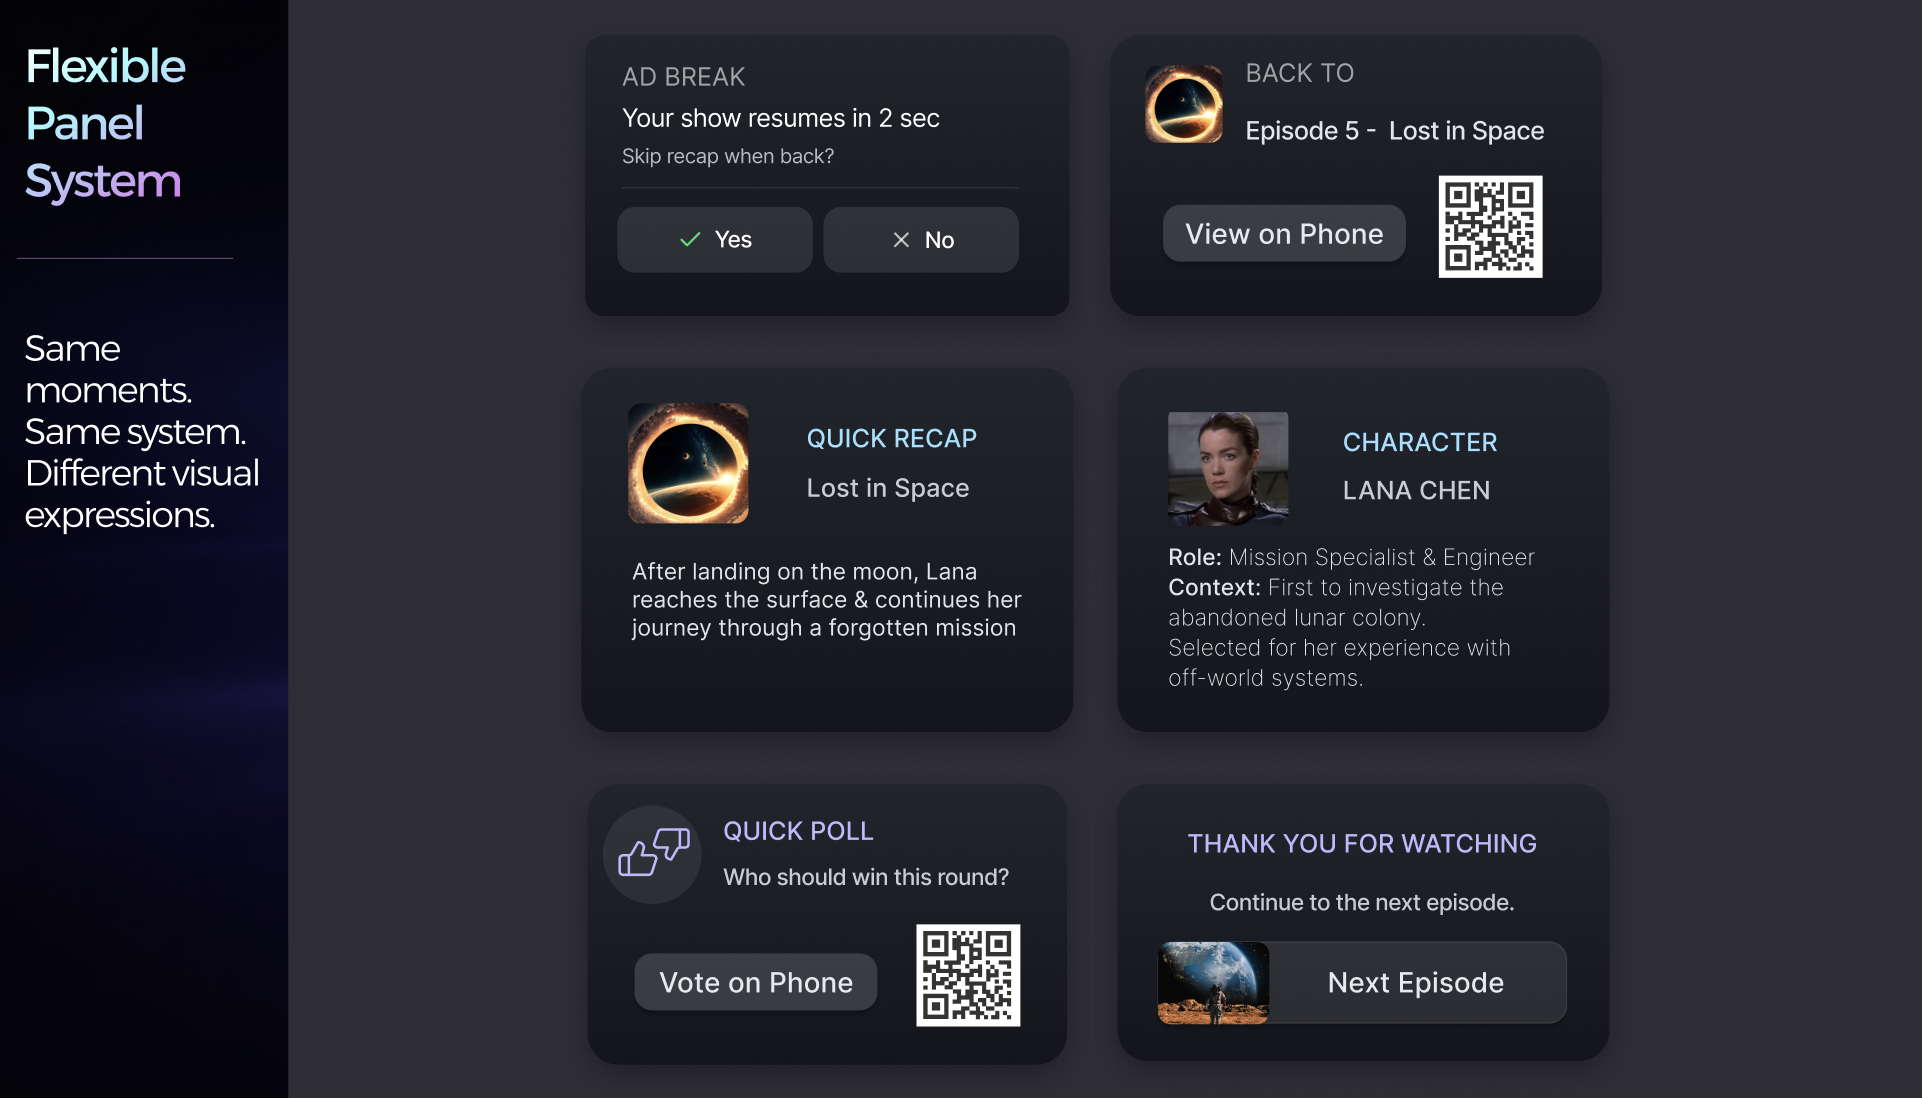Click the No button to keep recap

(x=920, y=240)
